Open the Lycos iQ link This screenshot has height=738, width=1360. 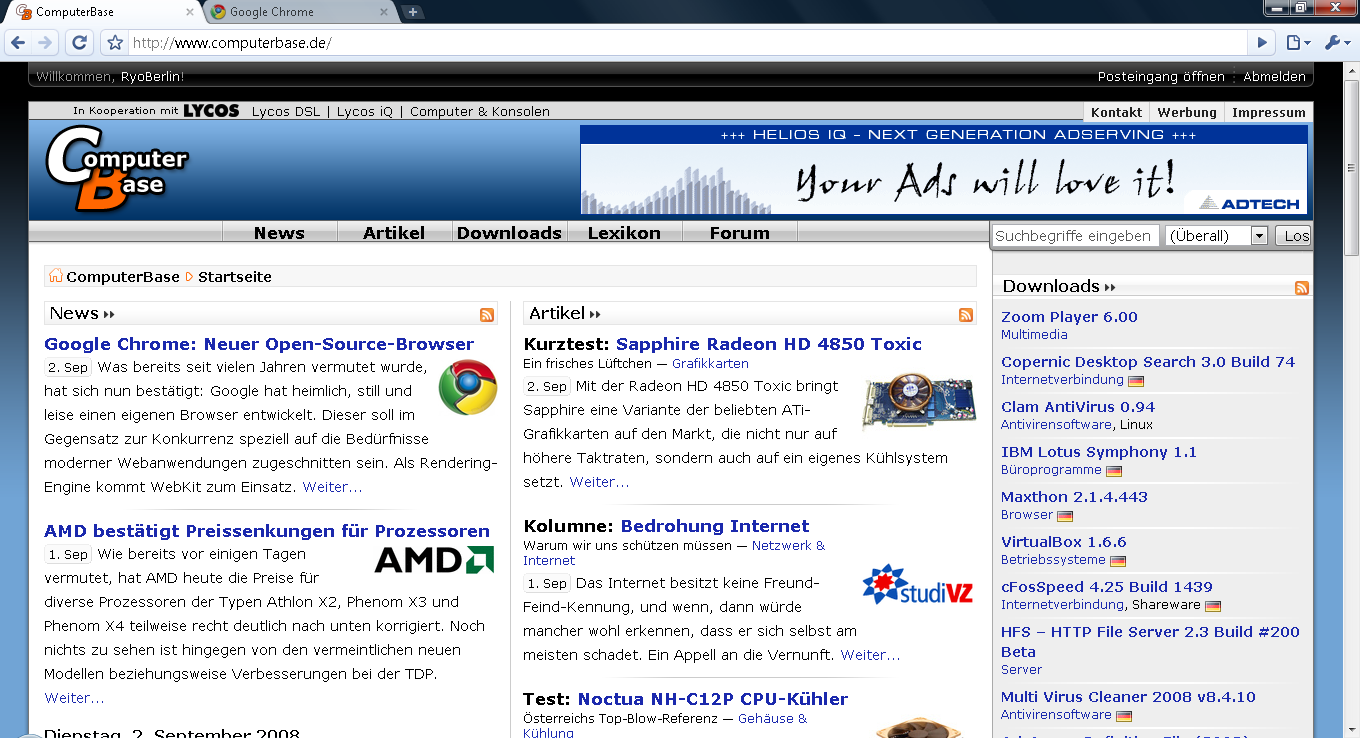[365, 111]
